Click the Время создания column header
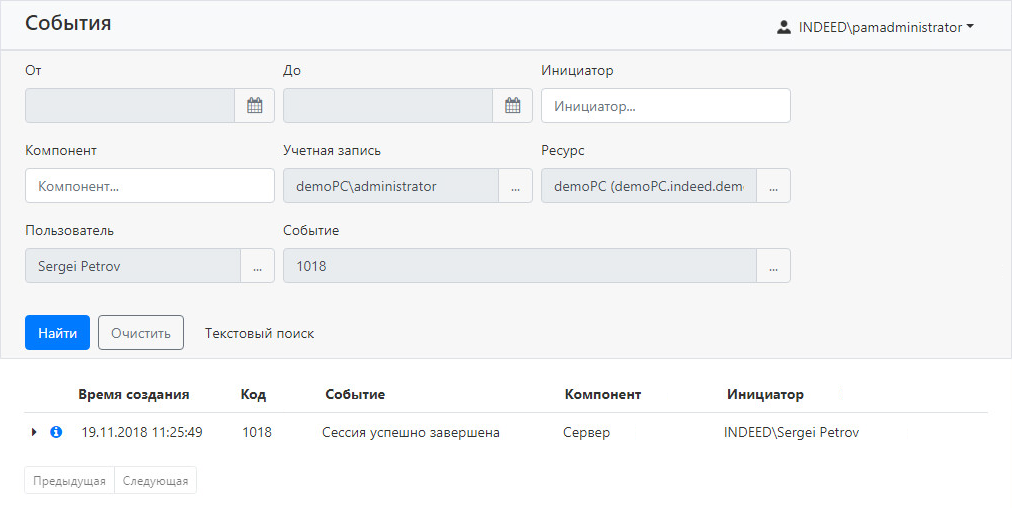The width and height of the screenshot is (1012, 508). click(x=134, y=395)
